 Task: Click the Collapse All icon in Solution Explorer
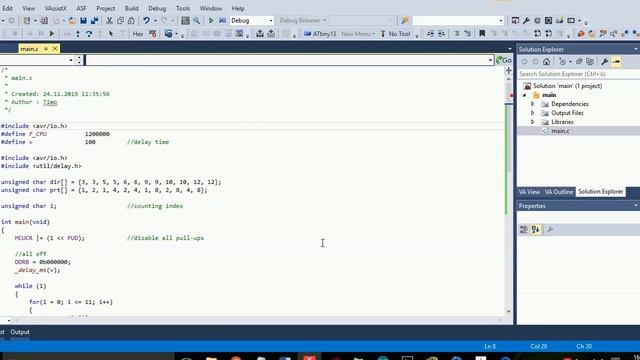[x=579, y=62]
